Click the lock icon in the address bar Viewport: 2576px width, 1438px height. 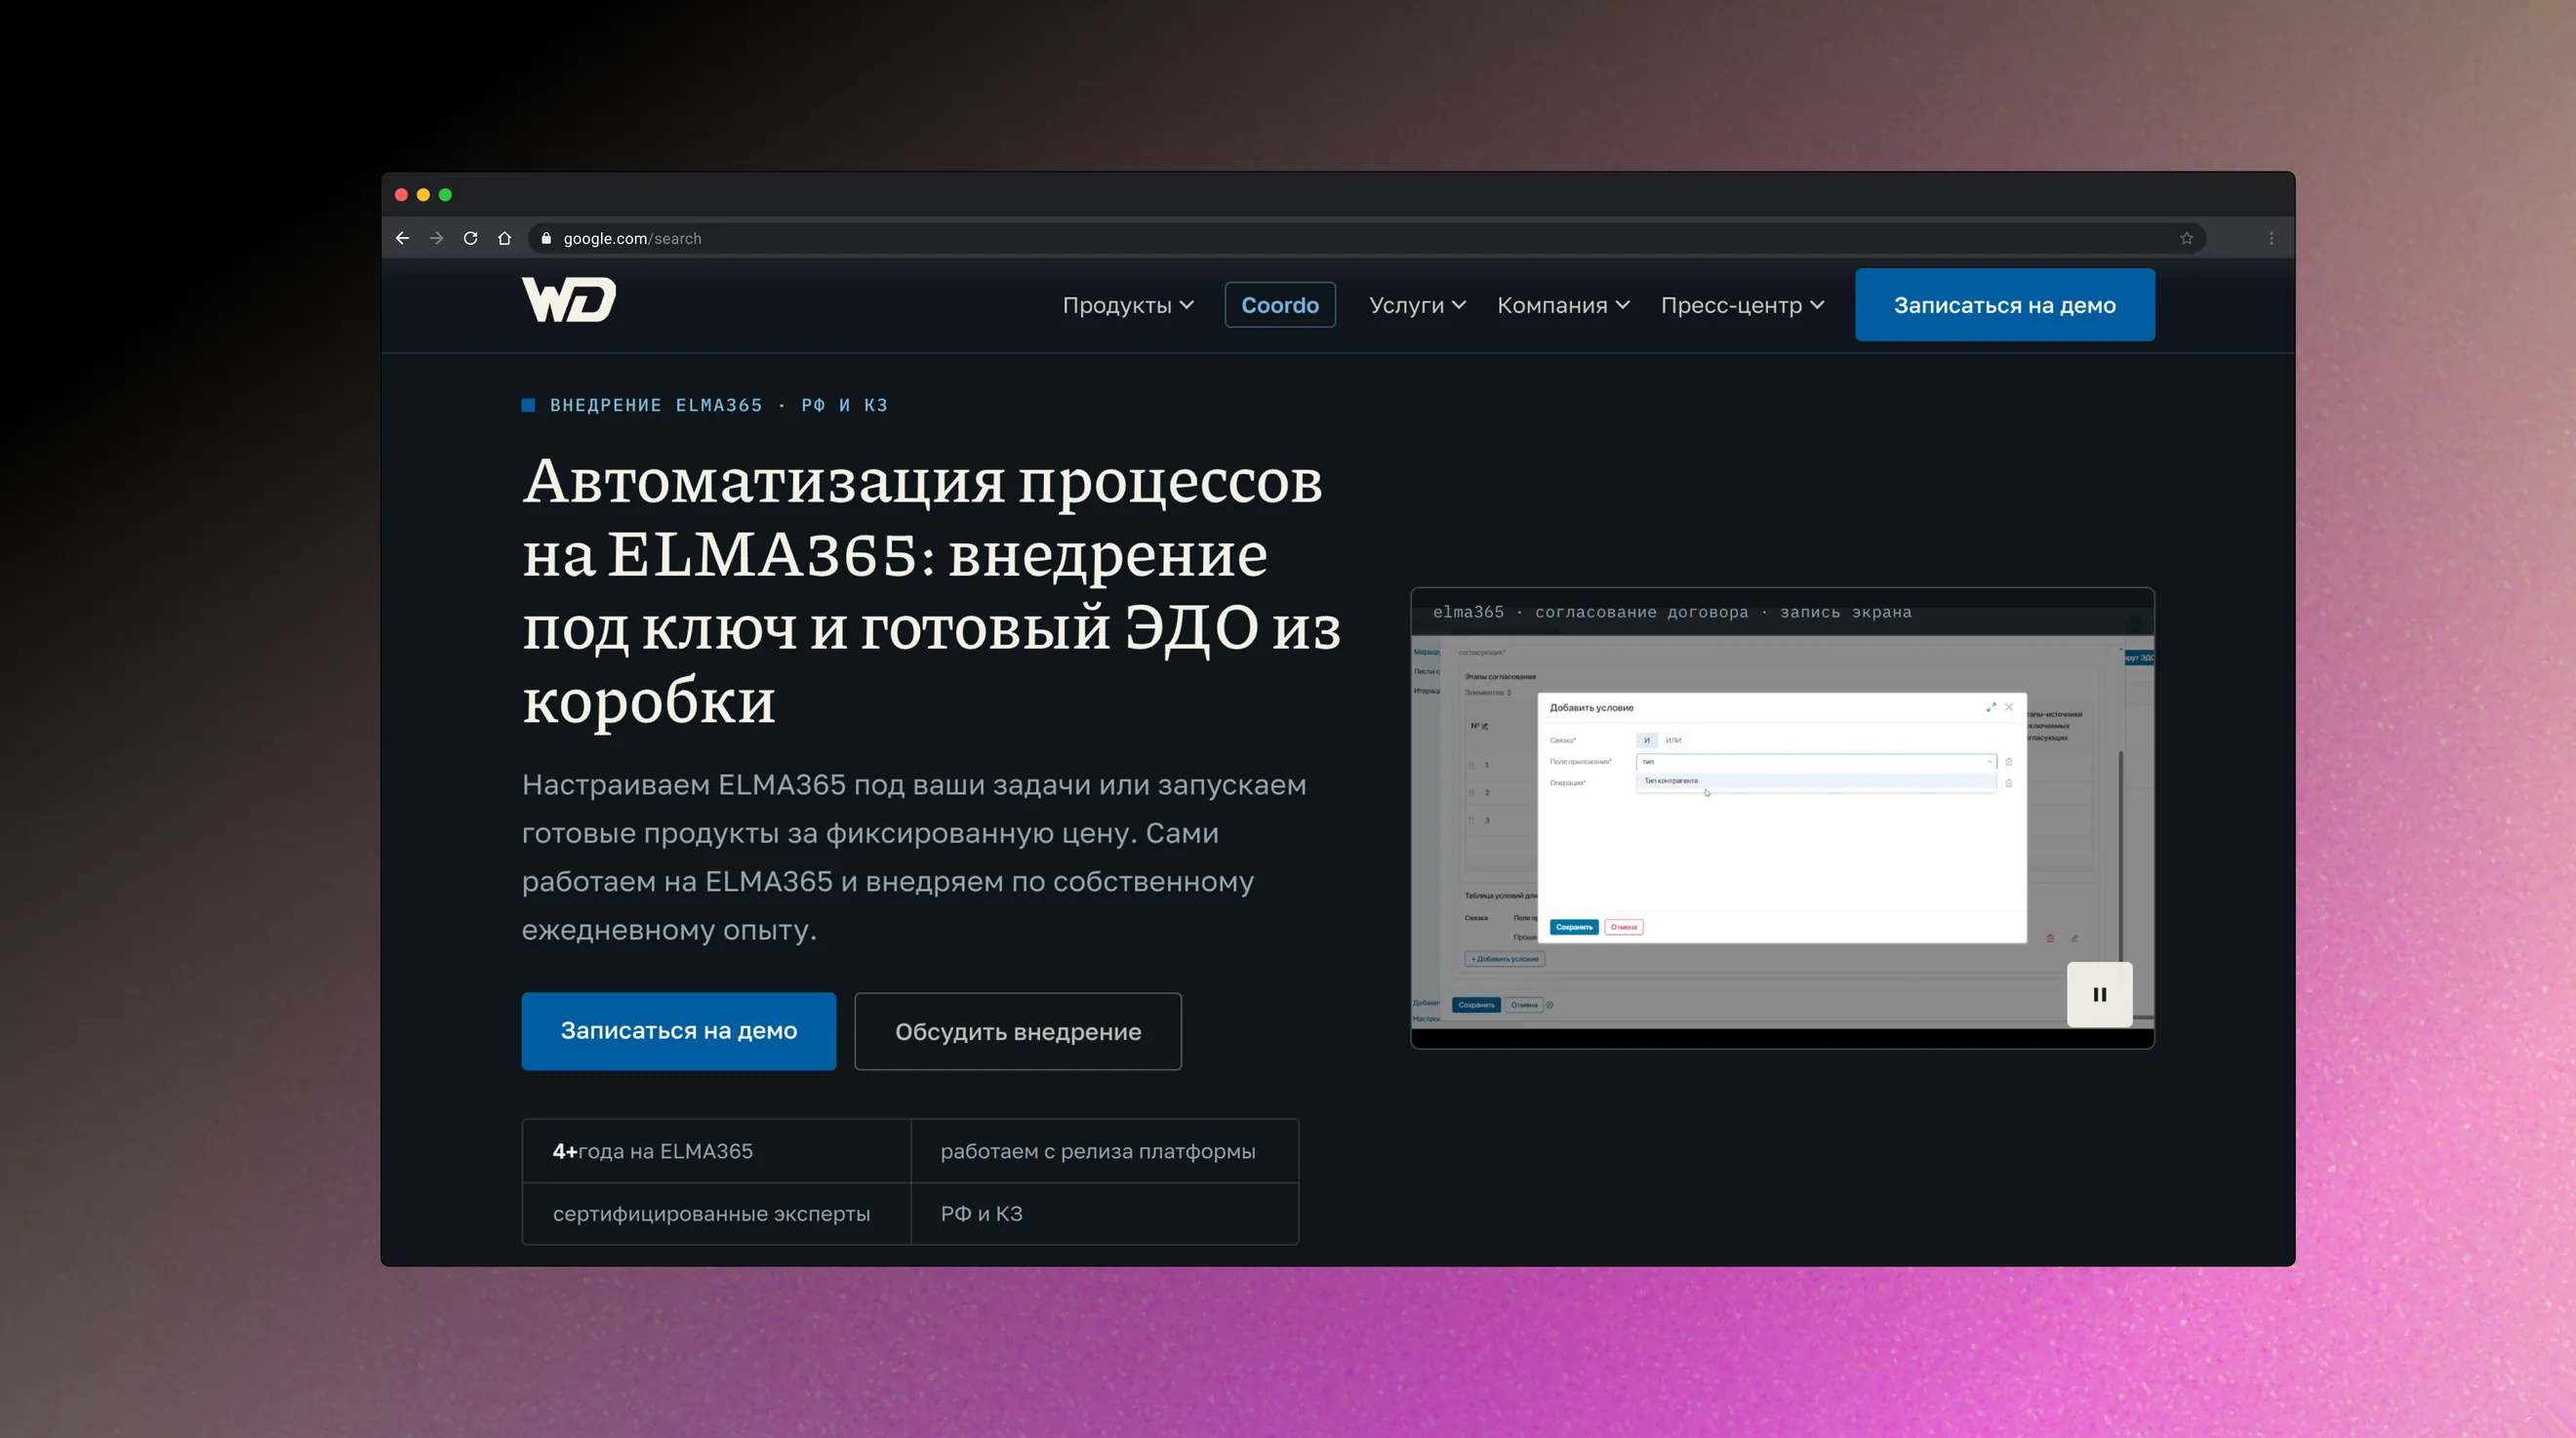coord(546,238)
